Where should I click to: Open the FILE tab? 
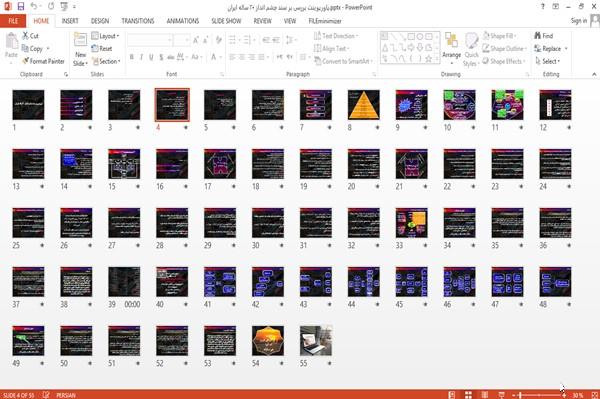click(13, 21)
